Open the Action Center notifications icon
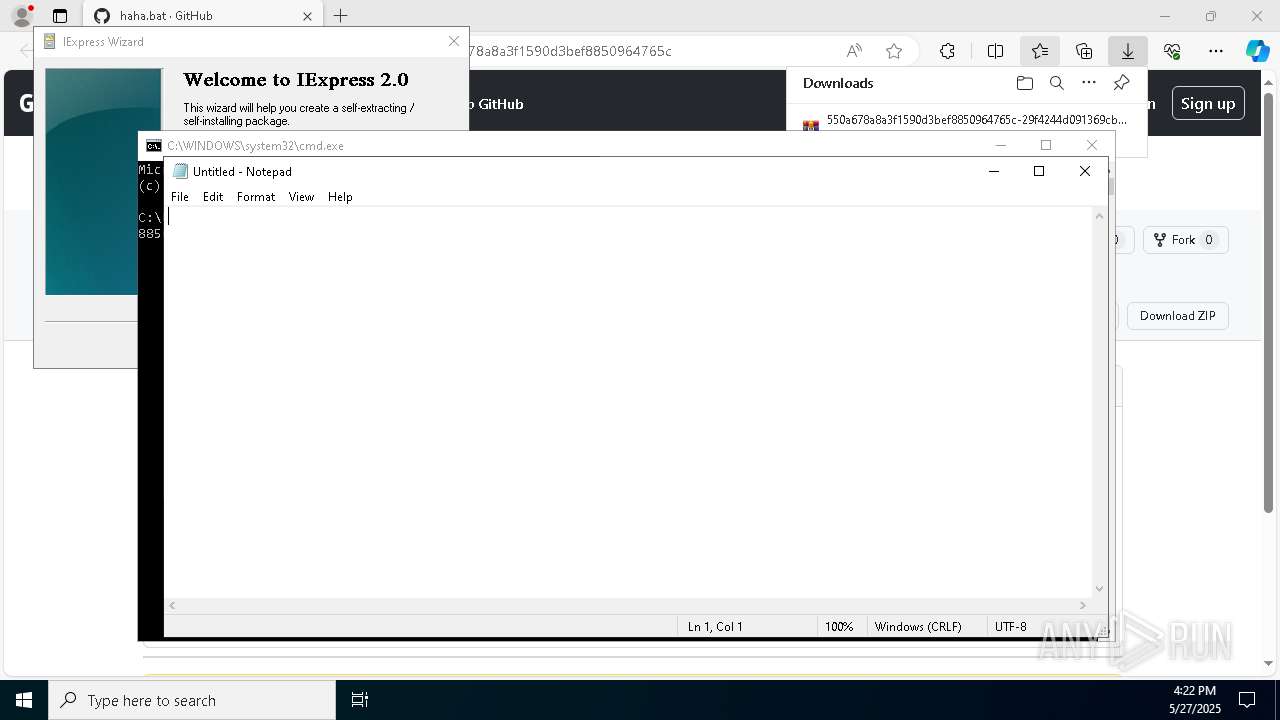Screen dimensions: 1280x720 click(1247, 700)
